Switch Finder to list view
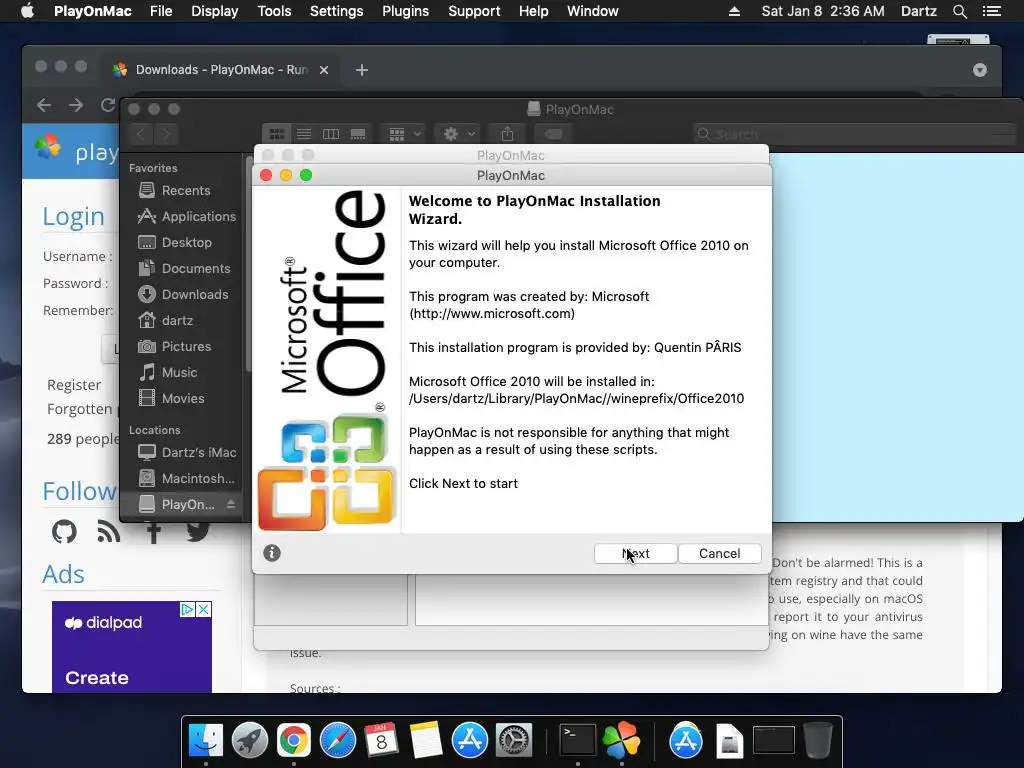Screen dimensions: 1024x768 (x=304, y=134)
